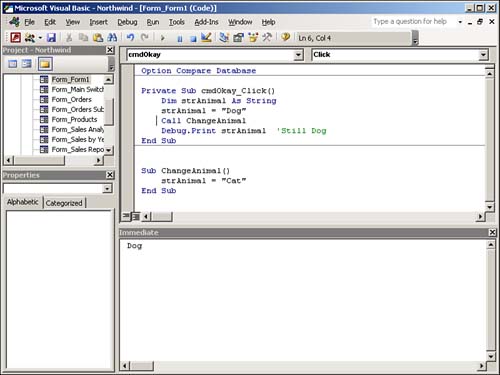Open the Properties object selector dropdown

[x=107, y=189]
